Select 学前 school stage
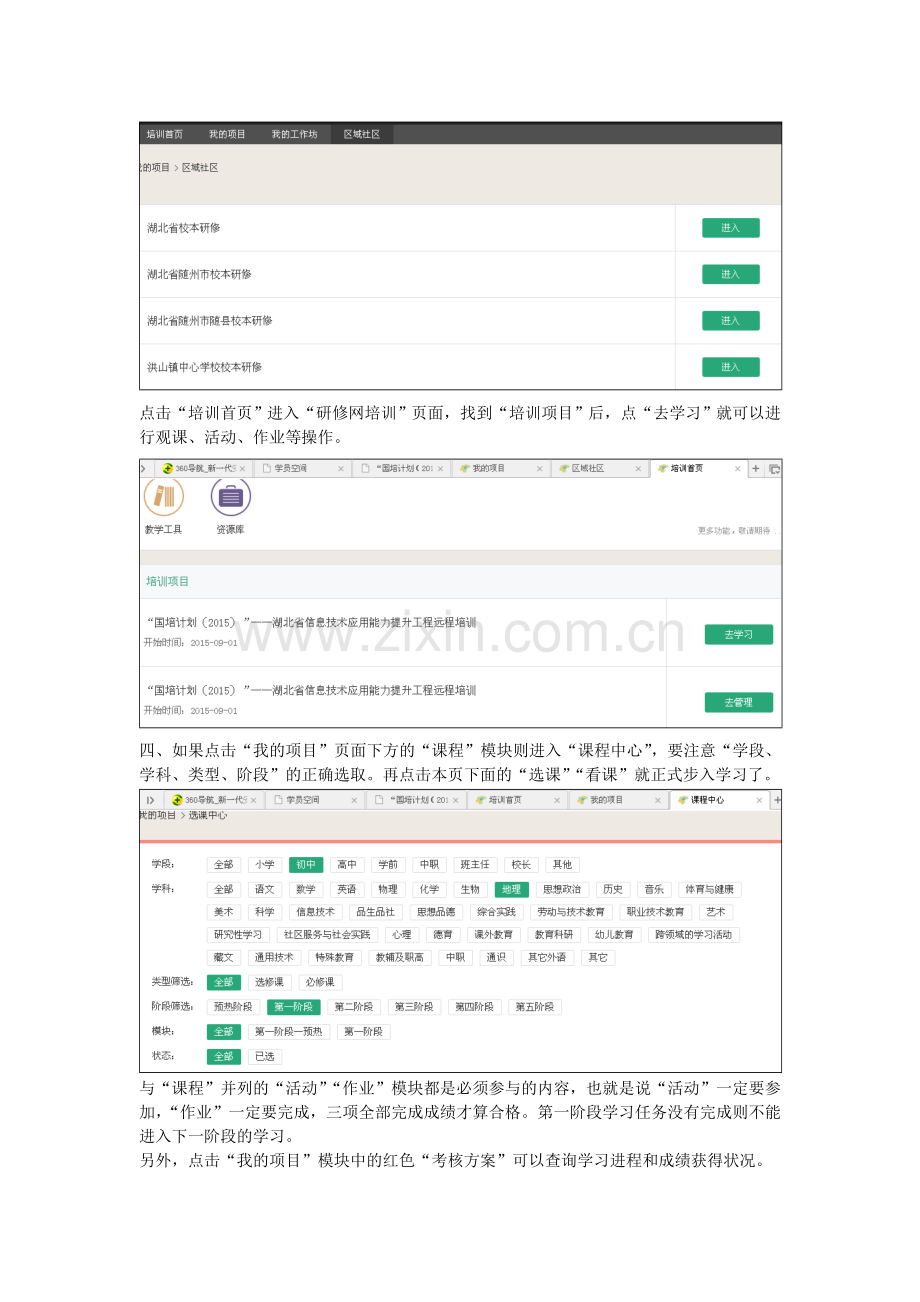The image size is (920, 1302). pyautogui.click(x=388, y=865)
